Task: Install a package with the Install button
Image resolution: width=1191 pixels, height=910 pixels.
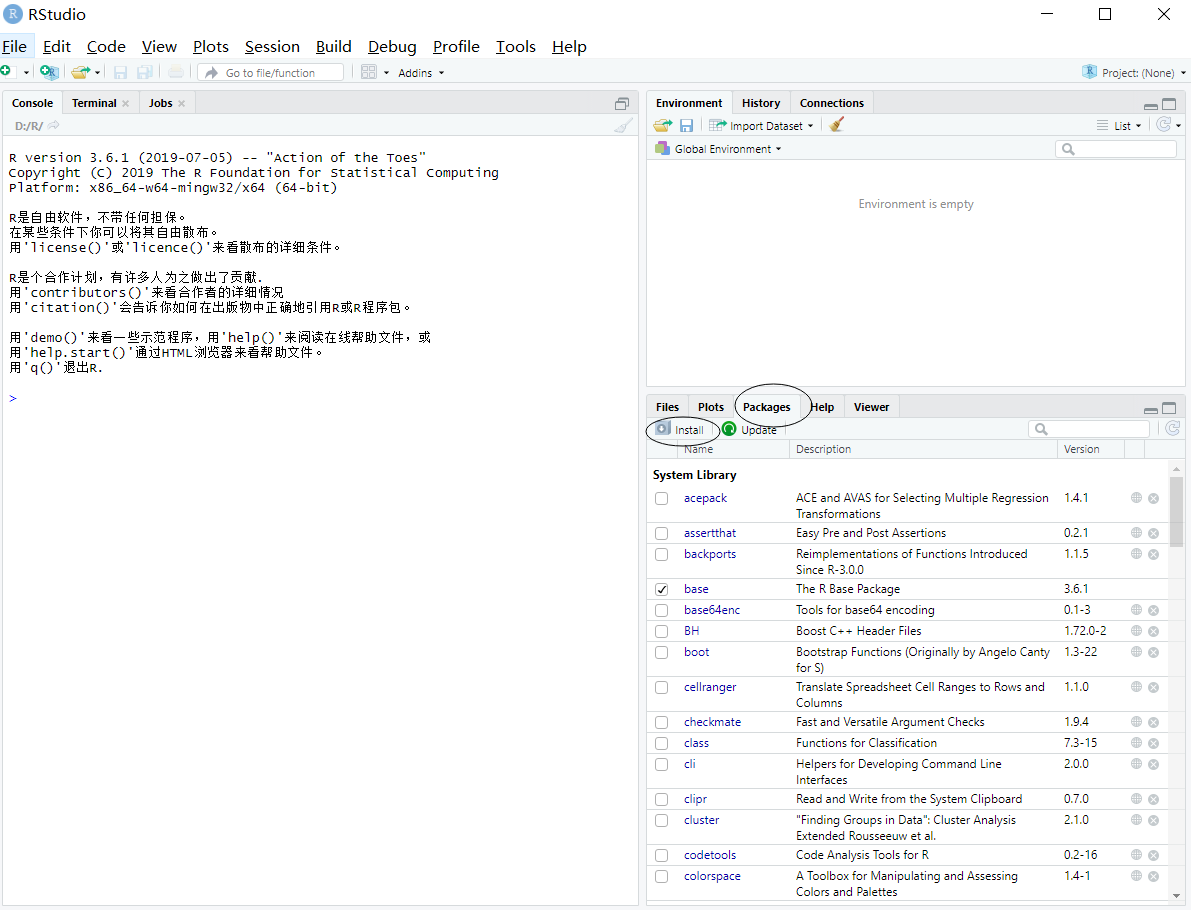Action: [x=681, y=429]
